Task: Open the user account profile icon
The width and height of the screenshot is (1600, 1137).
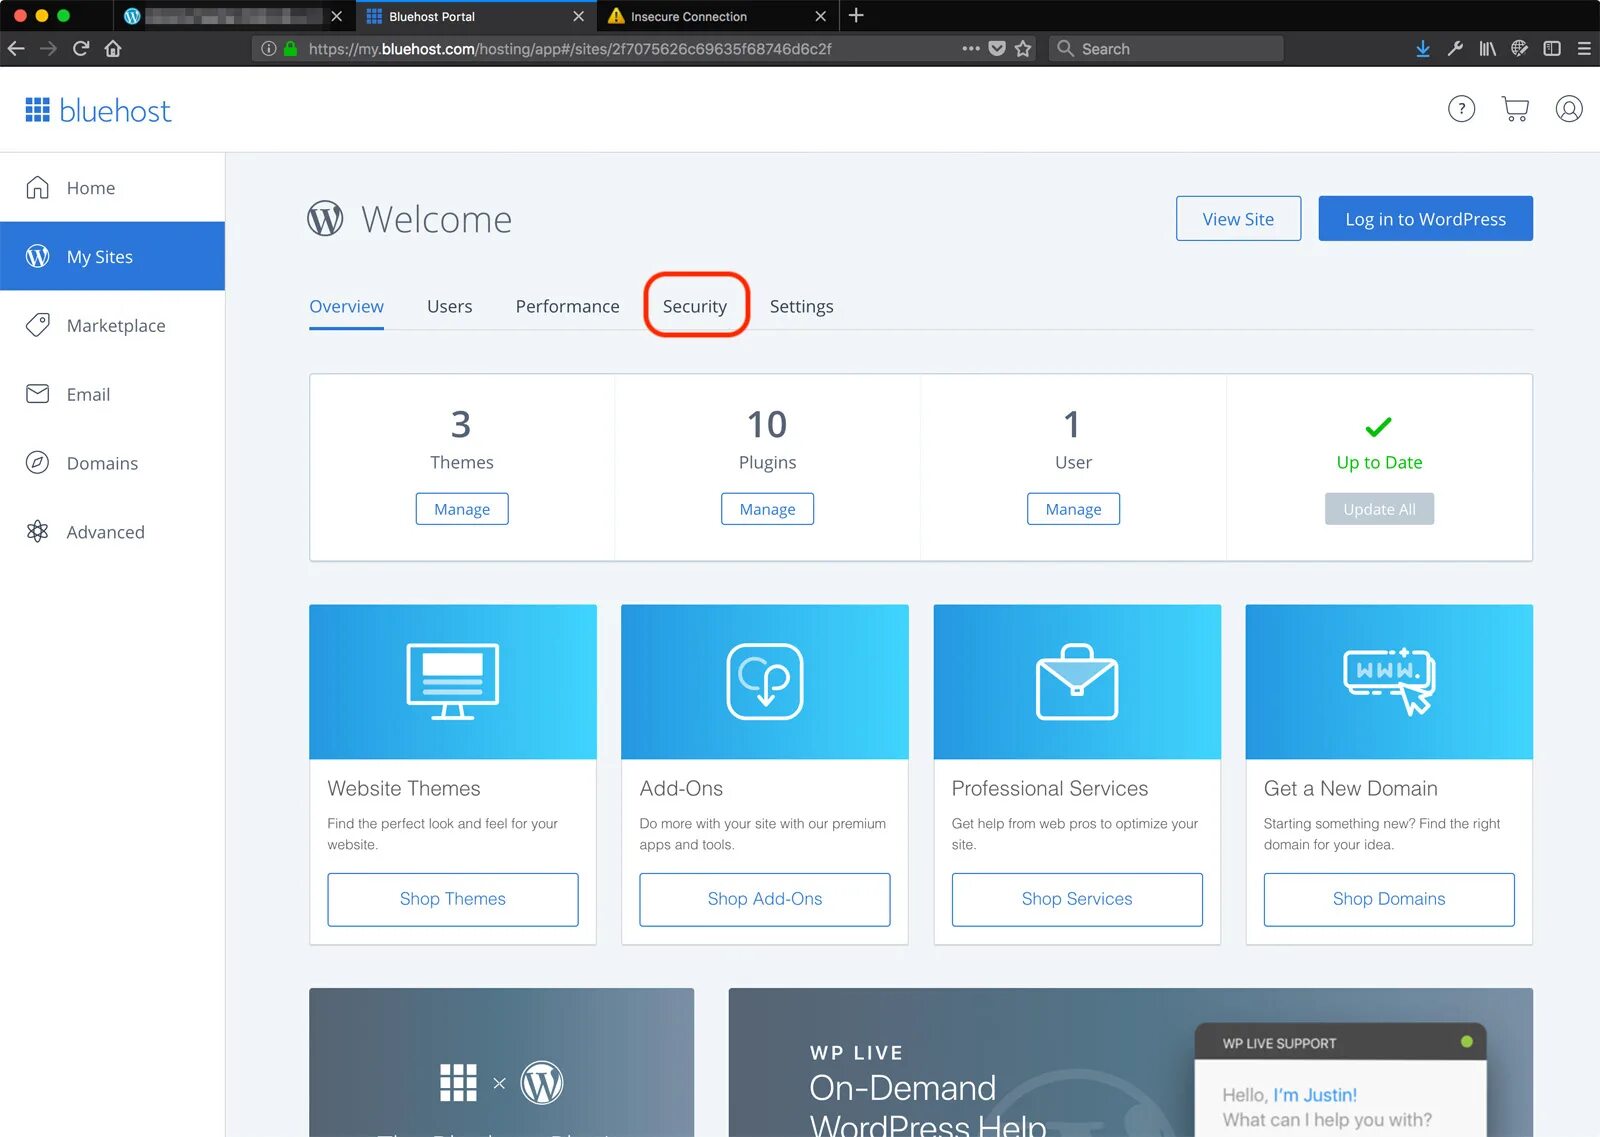Action: click(x=1569, y=109)
